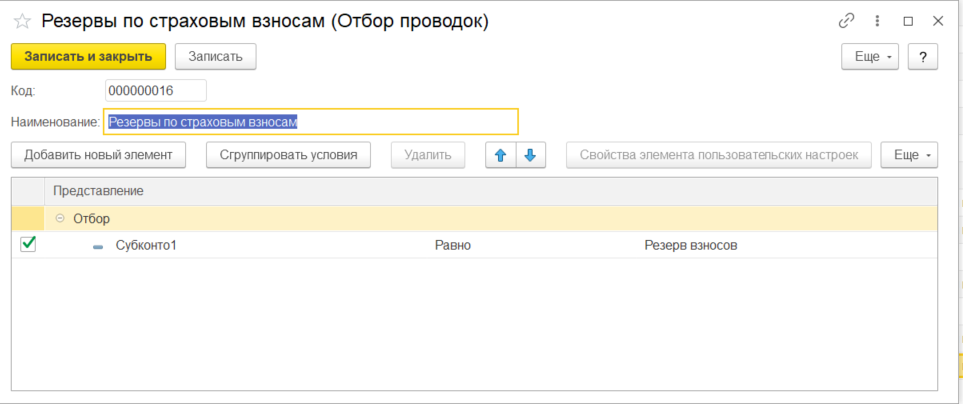This screenshot has width=963, height=404.
Task: Click Записать и закрыть button
Action: click(88, 57)
